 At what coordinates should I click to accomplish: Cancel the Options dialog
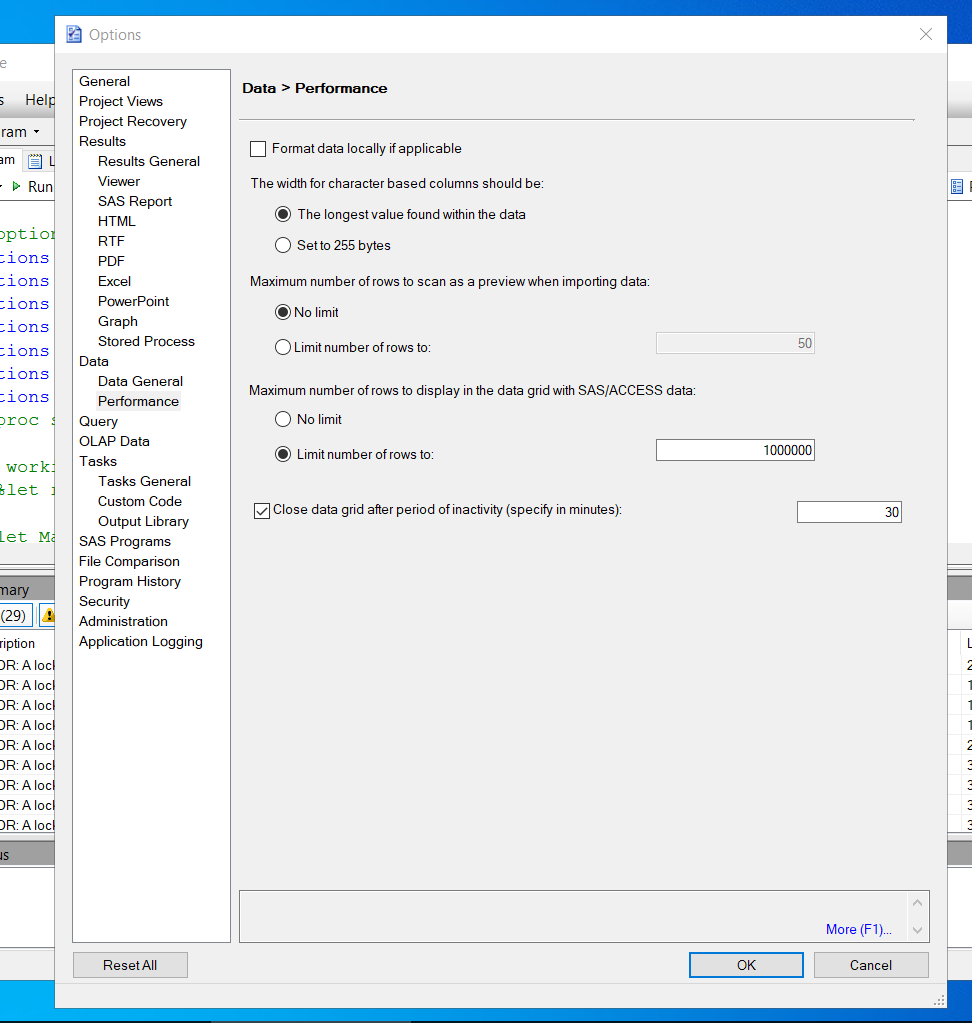point(871,965)
